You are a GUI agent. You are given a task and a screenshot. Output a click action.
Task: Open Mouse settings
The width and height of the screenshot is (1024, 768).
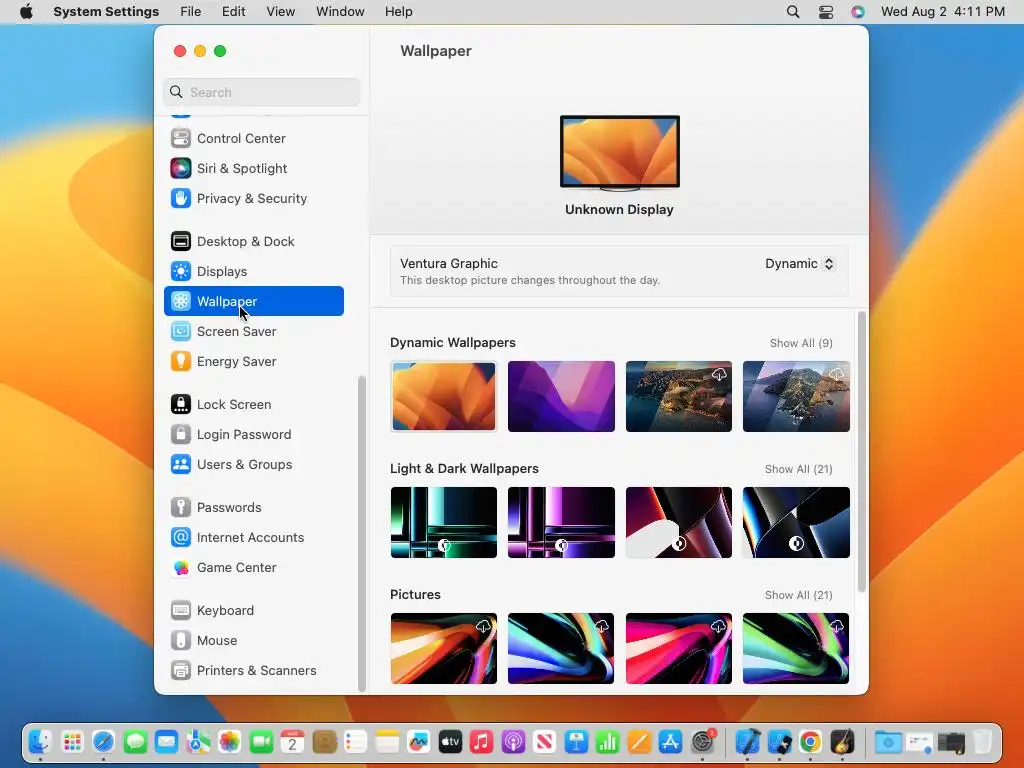[253, 641]
